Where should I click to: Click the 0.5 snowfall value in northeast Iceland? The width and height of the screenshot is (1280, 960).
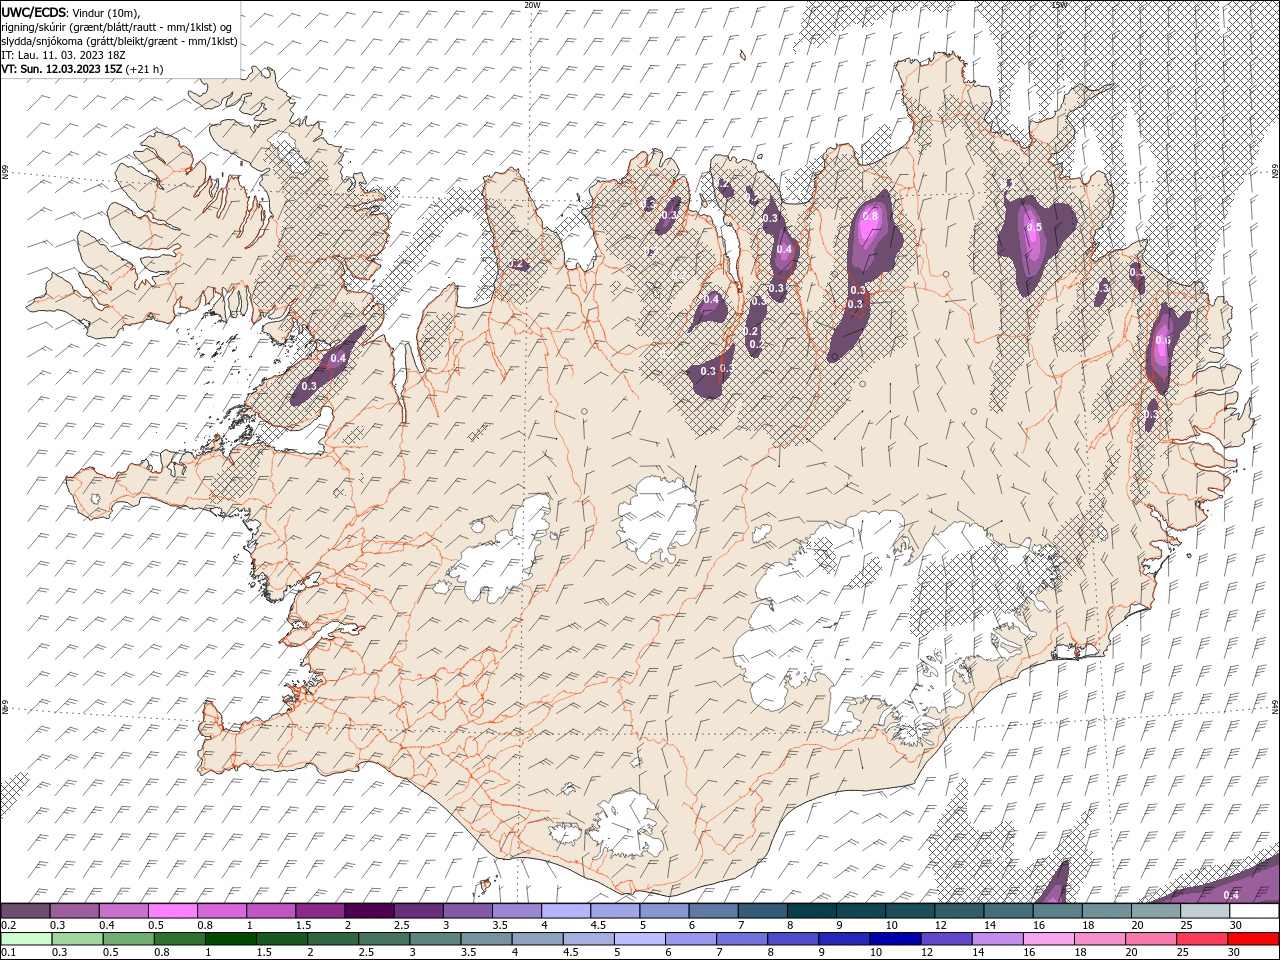click(1034, 227)
